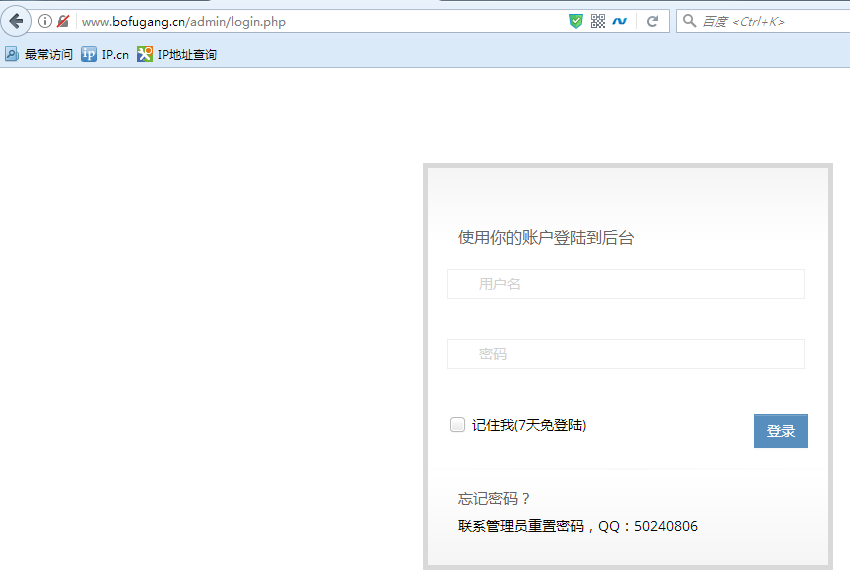Reload the page with refresh button

tap(652, 21)
